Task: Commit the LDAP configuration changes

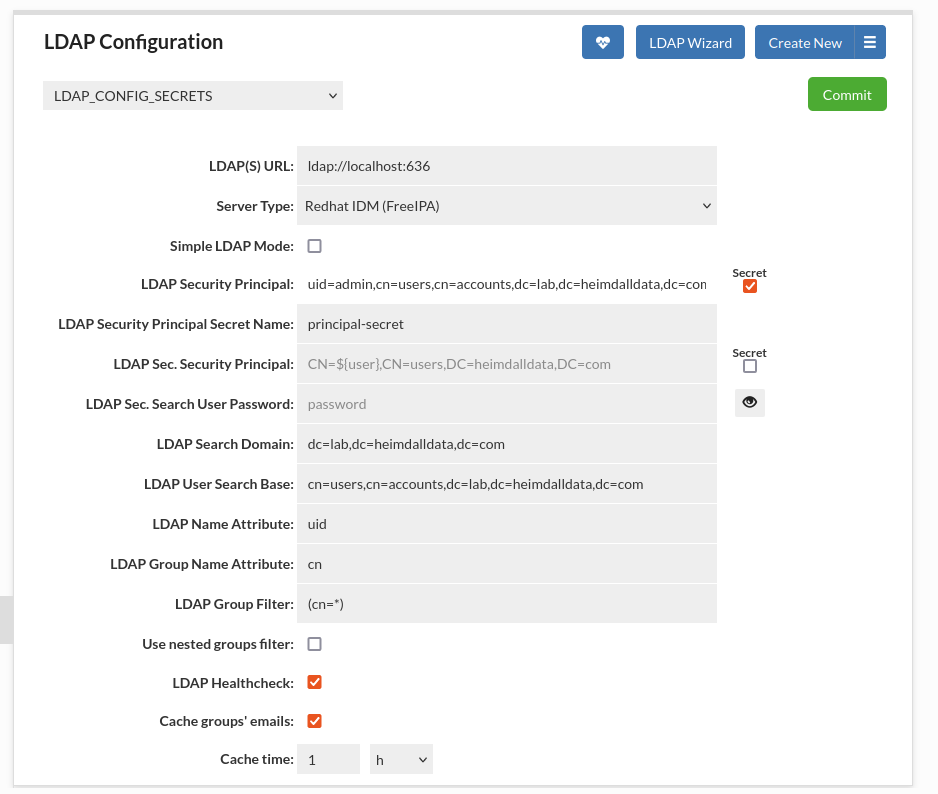Action: click(x=847, y=94)
